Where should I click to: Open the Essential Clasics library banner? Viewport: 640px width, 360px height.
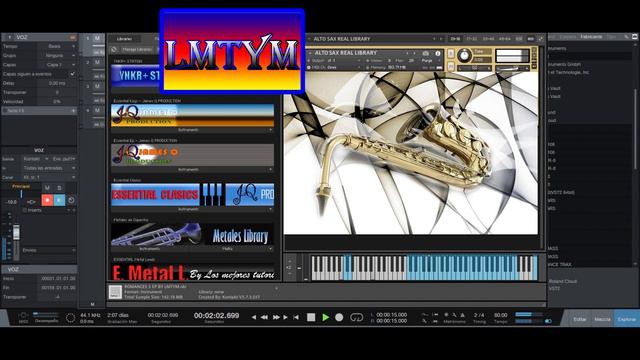pos(192,194)
